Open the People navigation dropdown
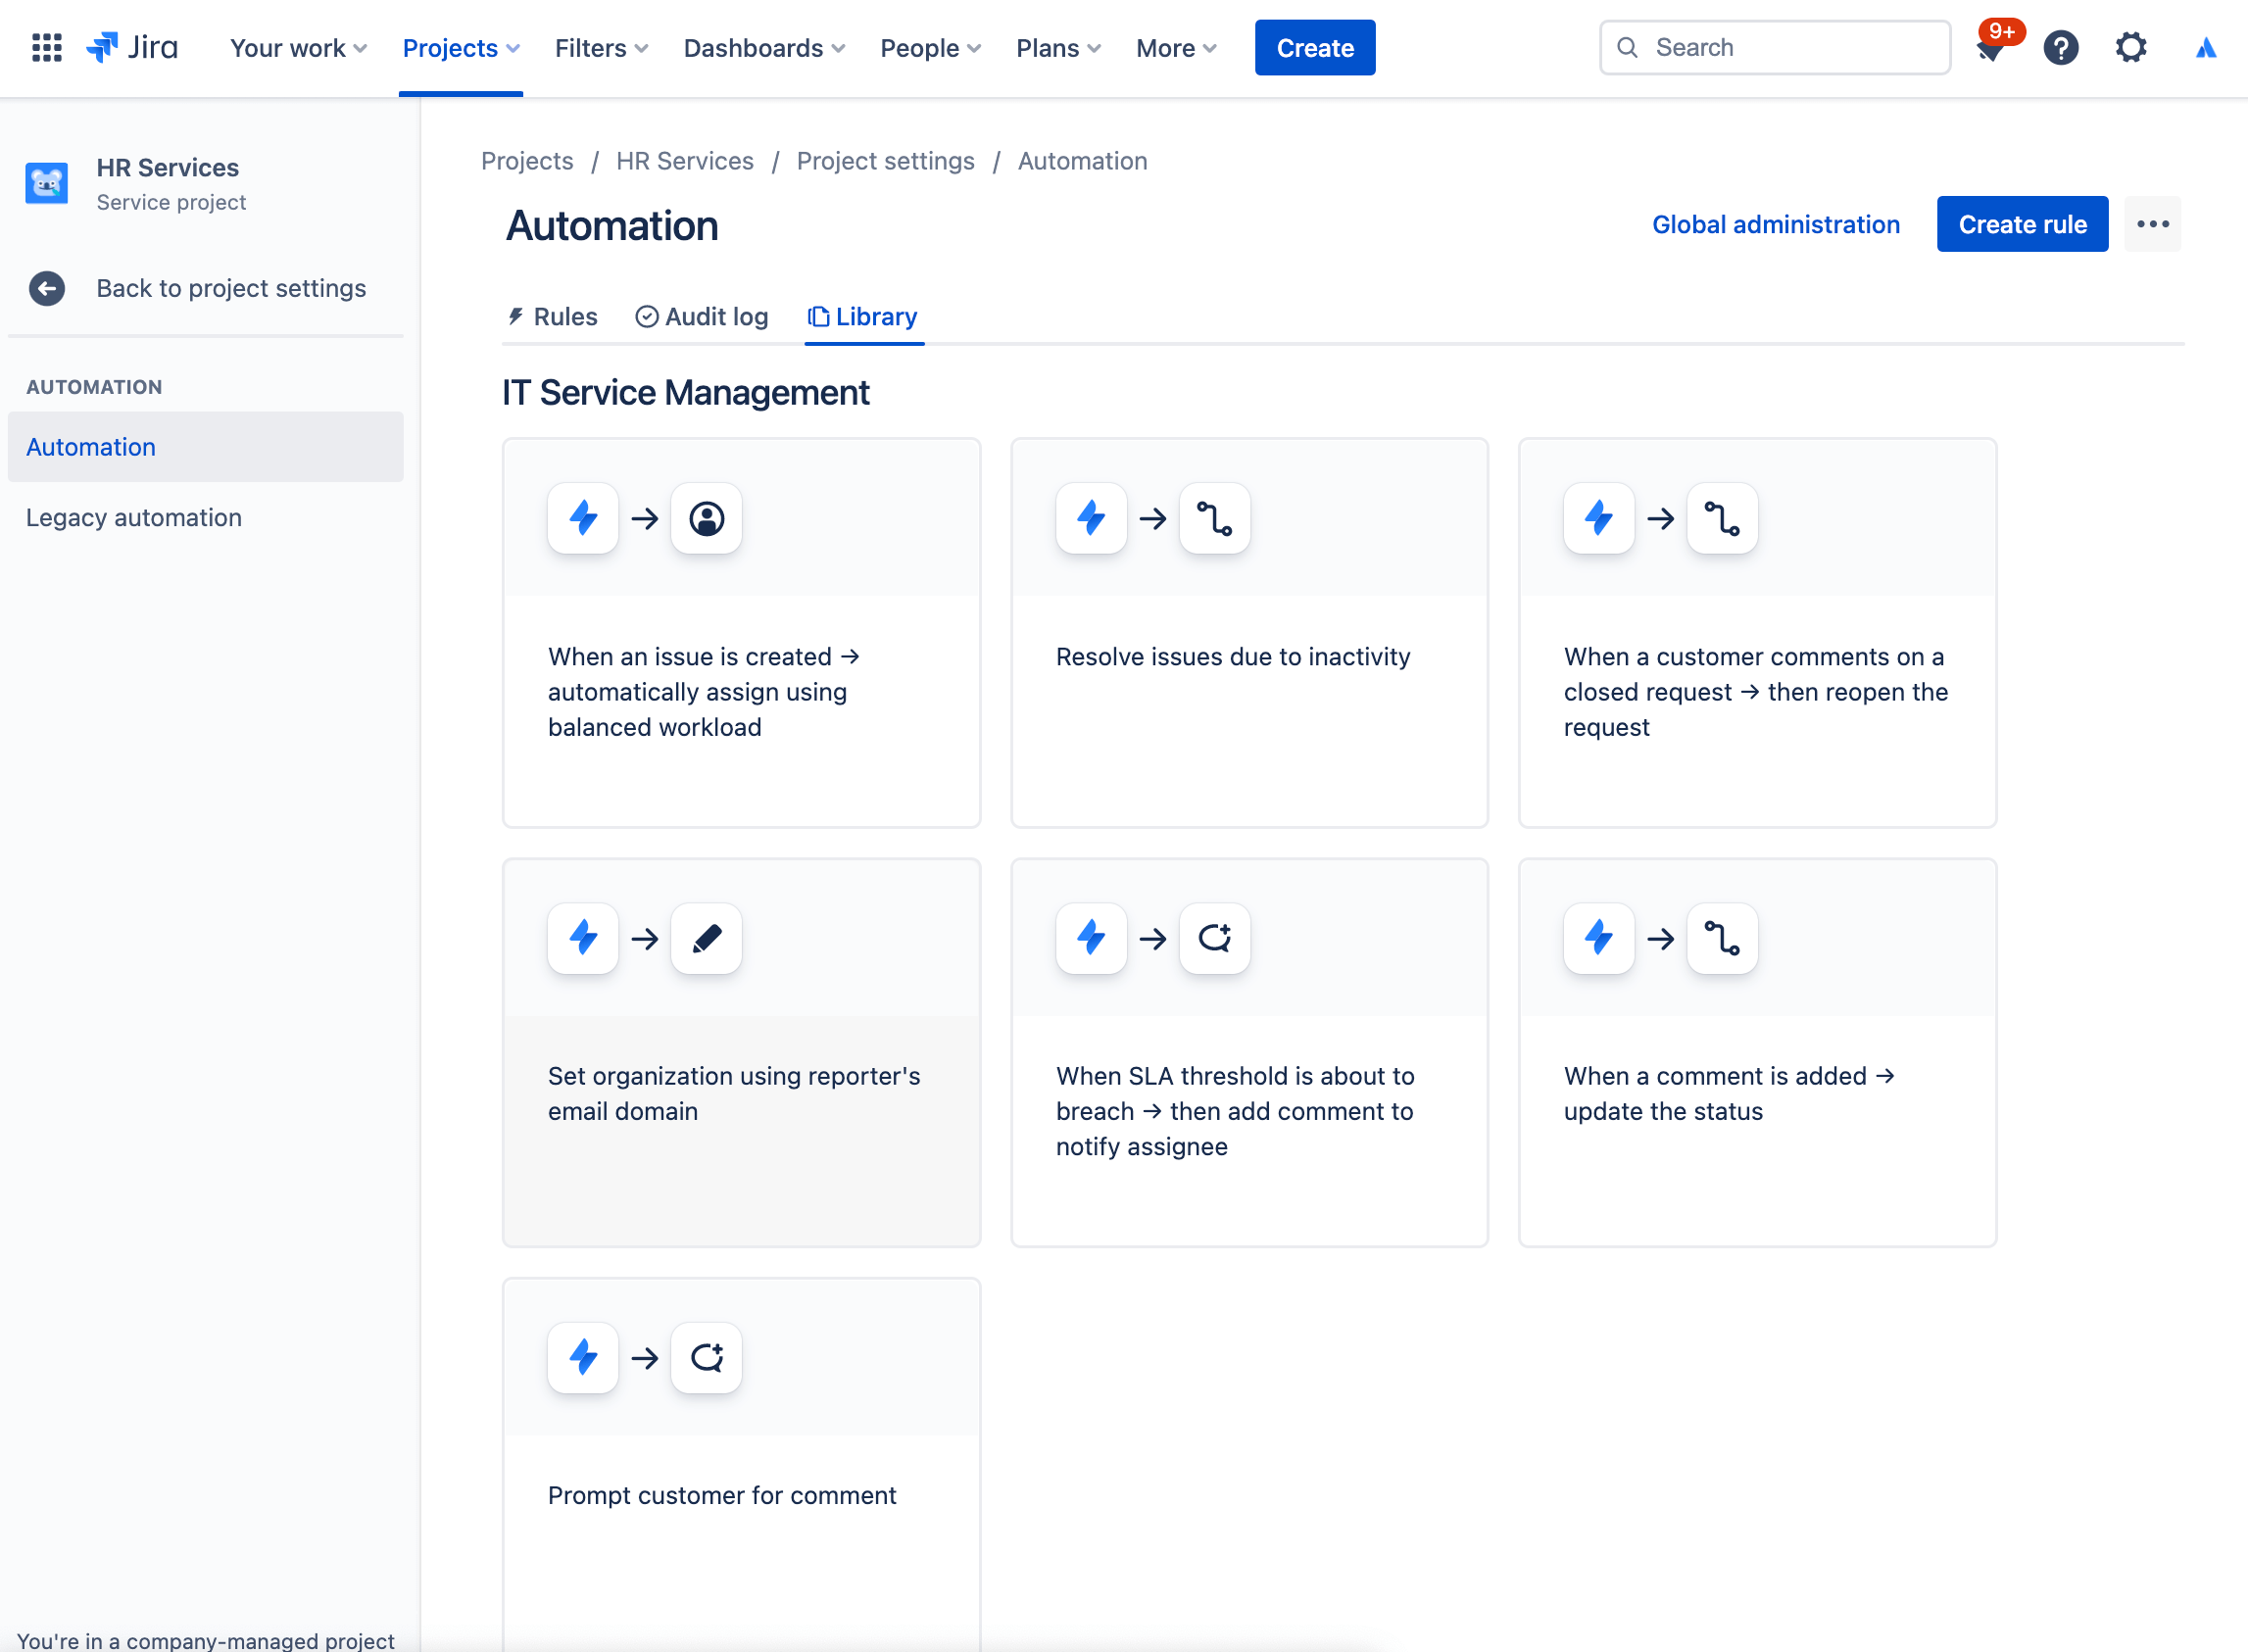This screenshot has width=2248, height=1652. click(x=929, y=47)
